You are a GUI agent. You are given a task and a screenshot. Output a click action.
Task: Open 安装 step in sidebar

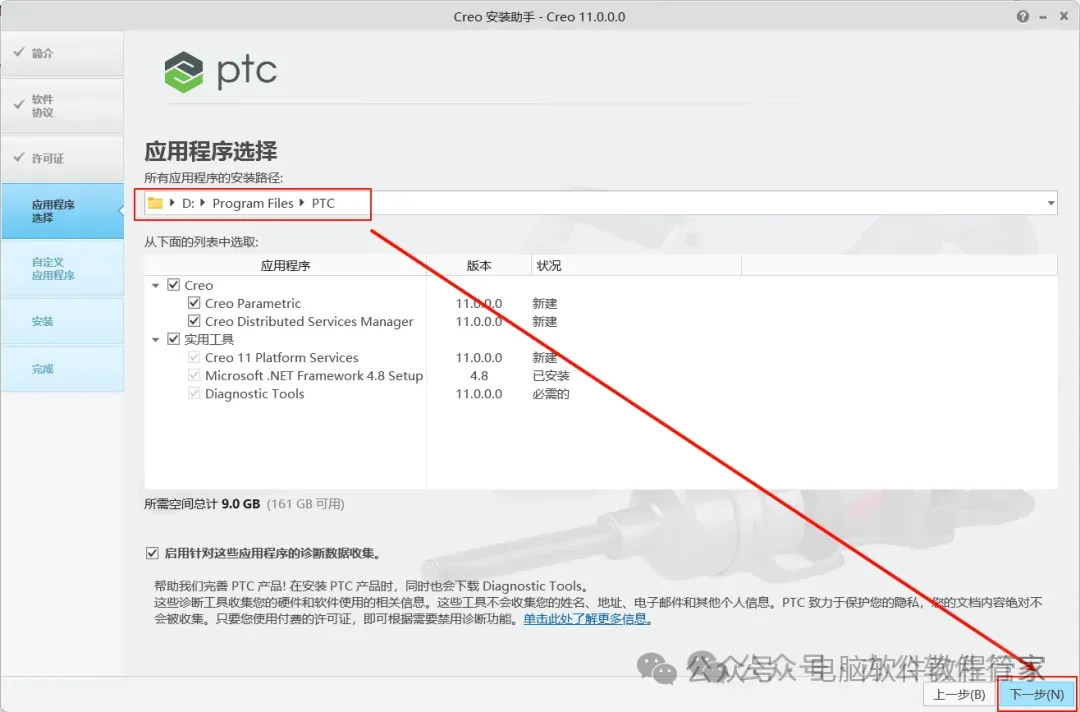click(x=63, y=321)
